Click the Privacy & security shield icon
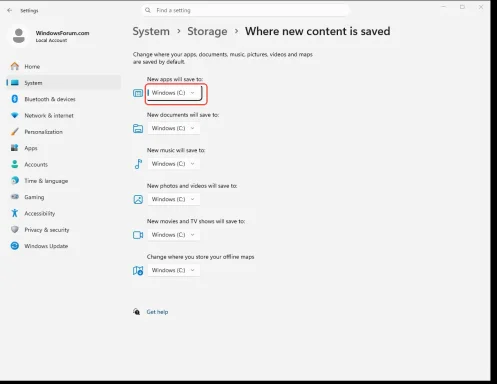The width and height of the screenshot is (497, 384). [x=15, y=229]
